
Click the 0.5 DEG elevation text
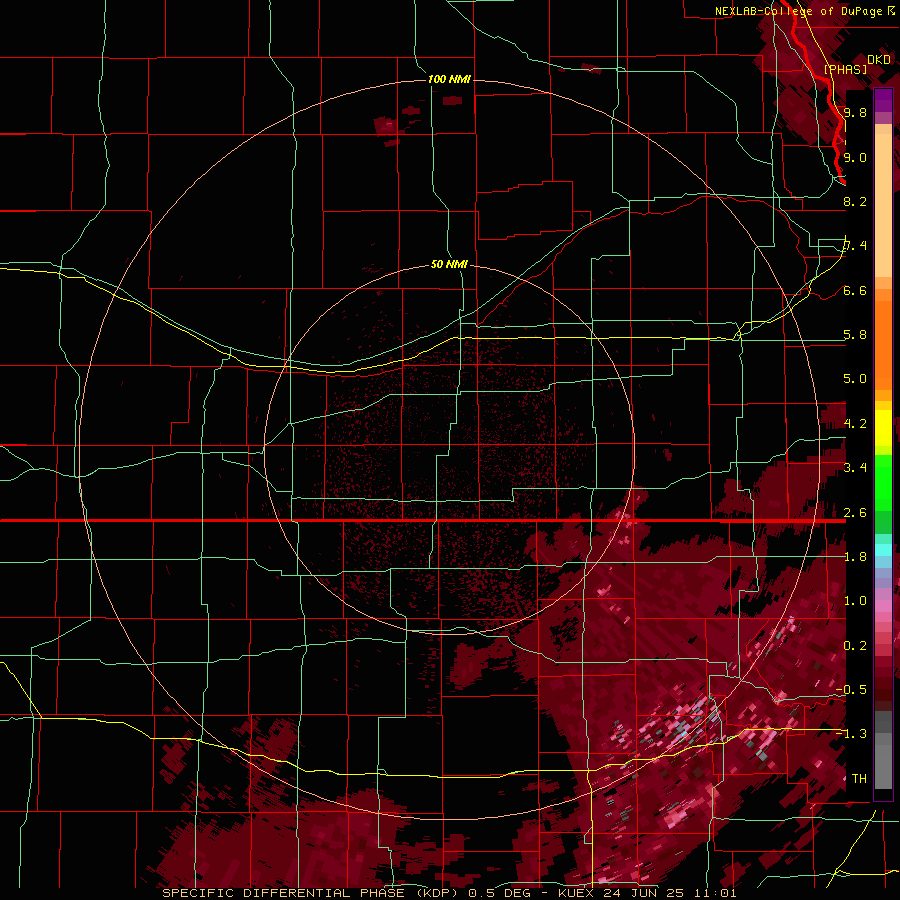coord(499,893)
